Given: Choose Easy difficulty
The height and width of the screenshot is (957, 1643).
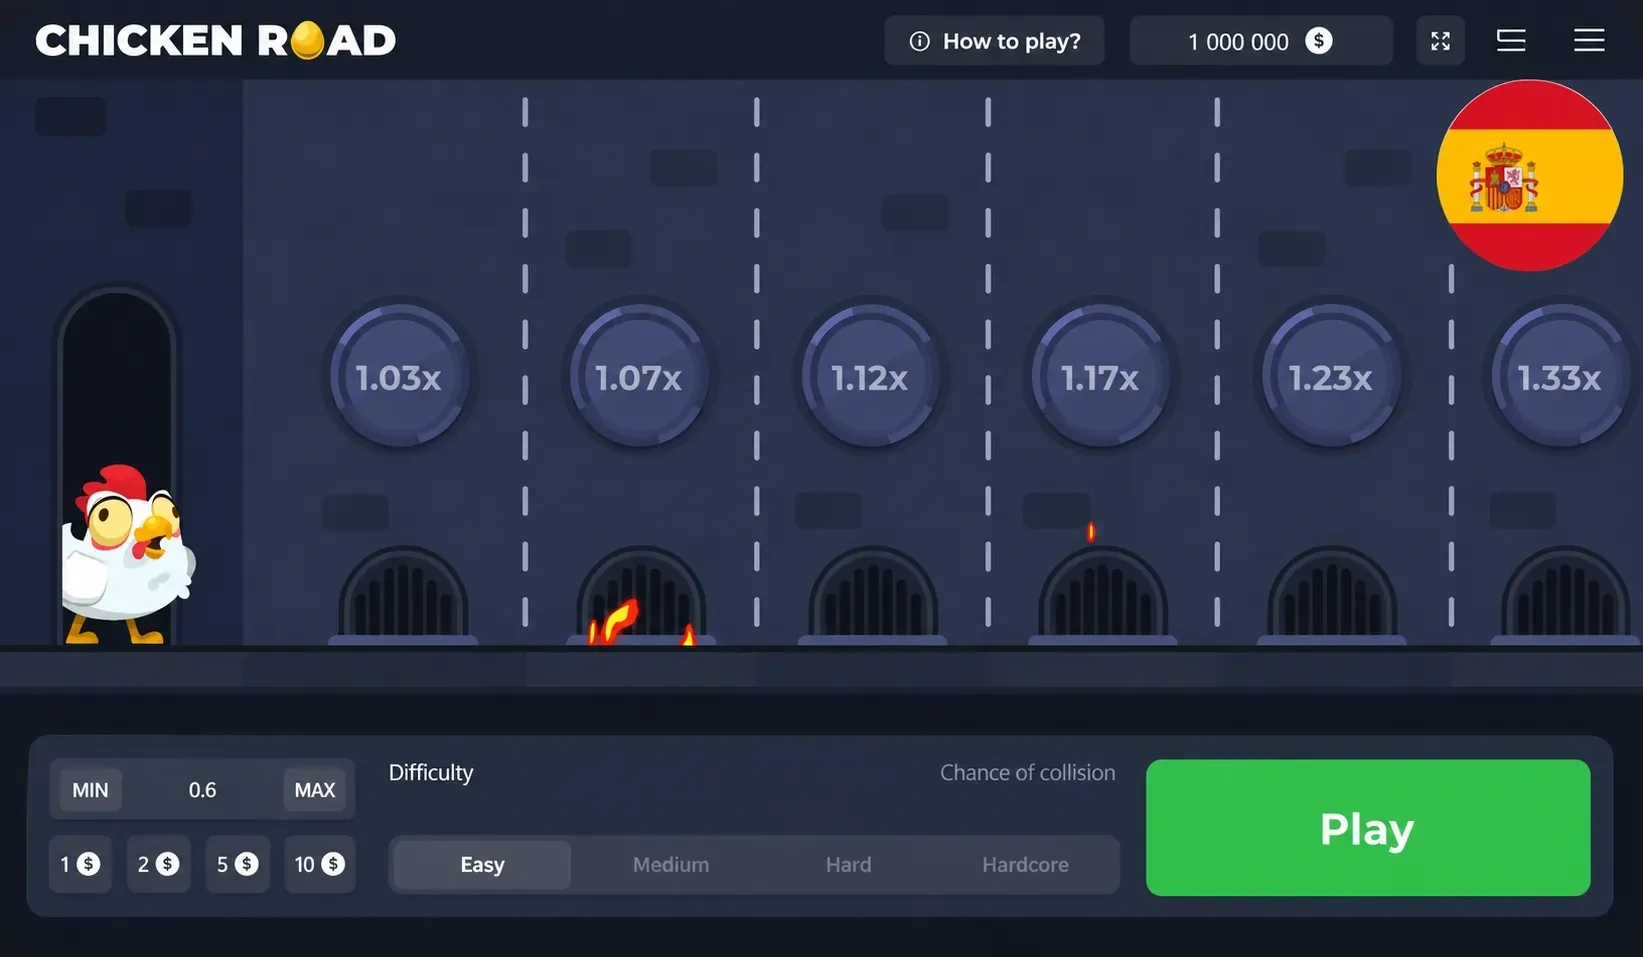Looking at the screenshot, I should click(482, 865).
